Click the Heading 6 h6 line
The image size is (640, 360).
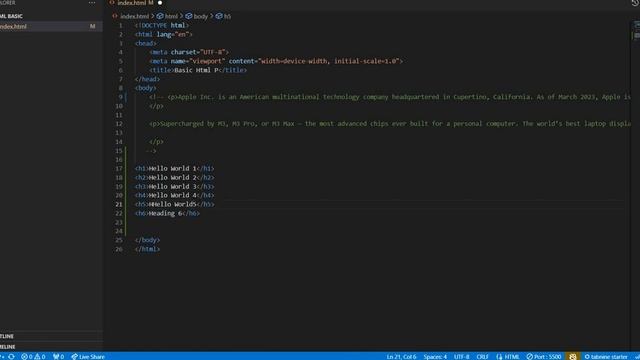167,213
